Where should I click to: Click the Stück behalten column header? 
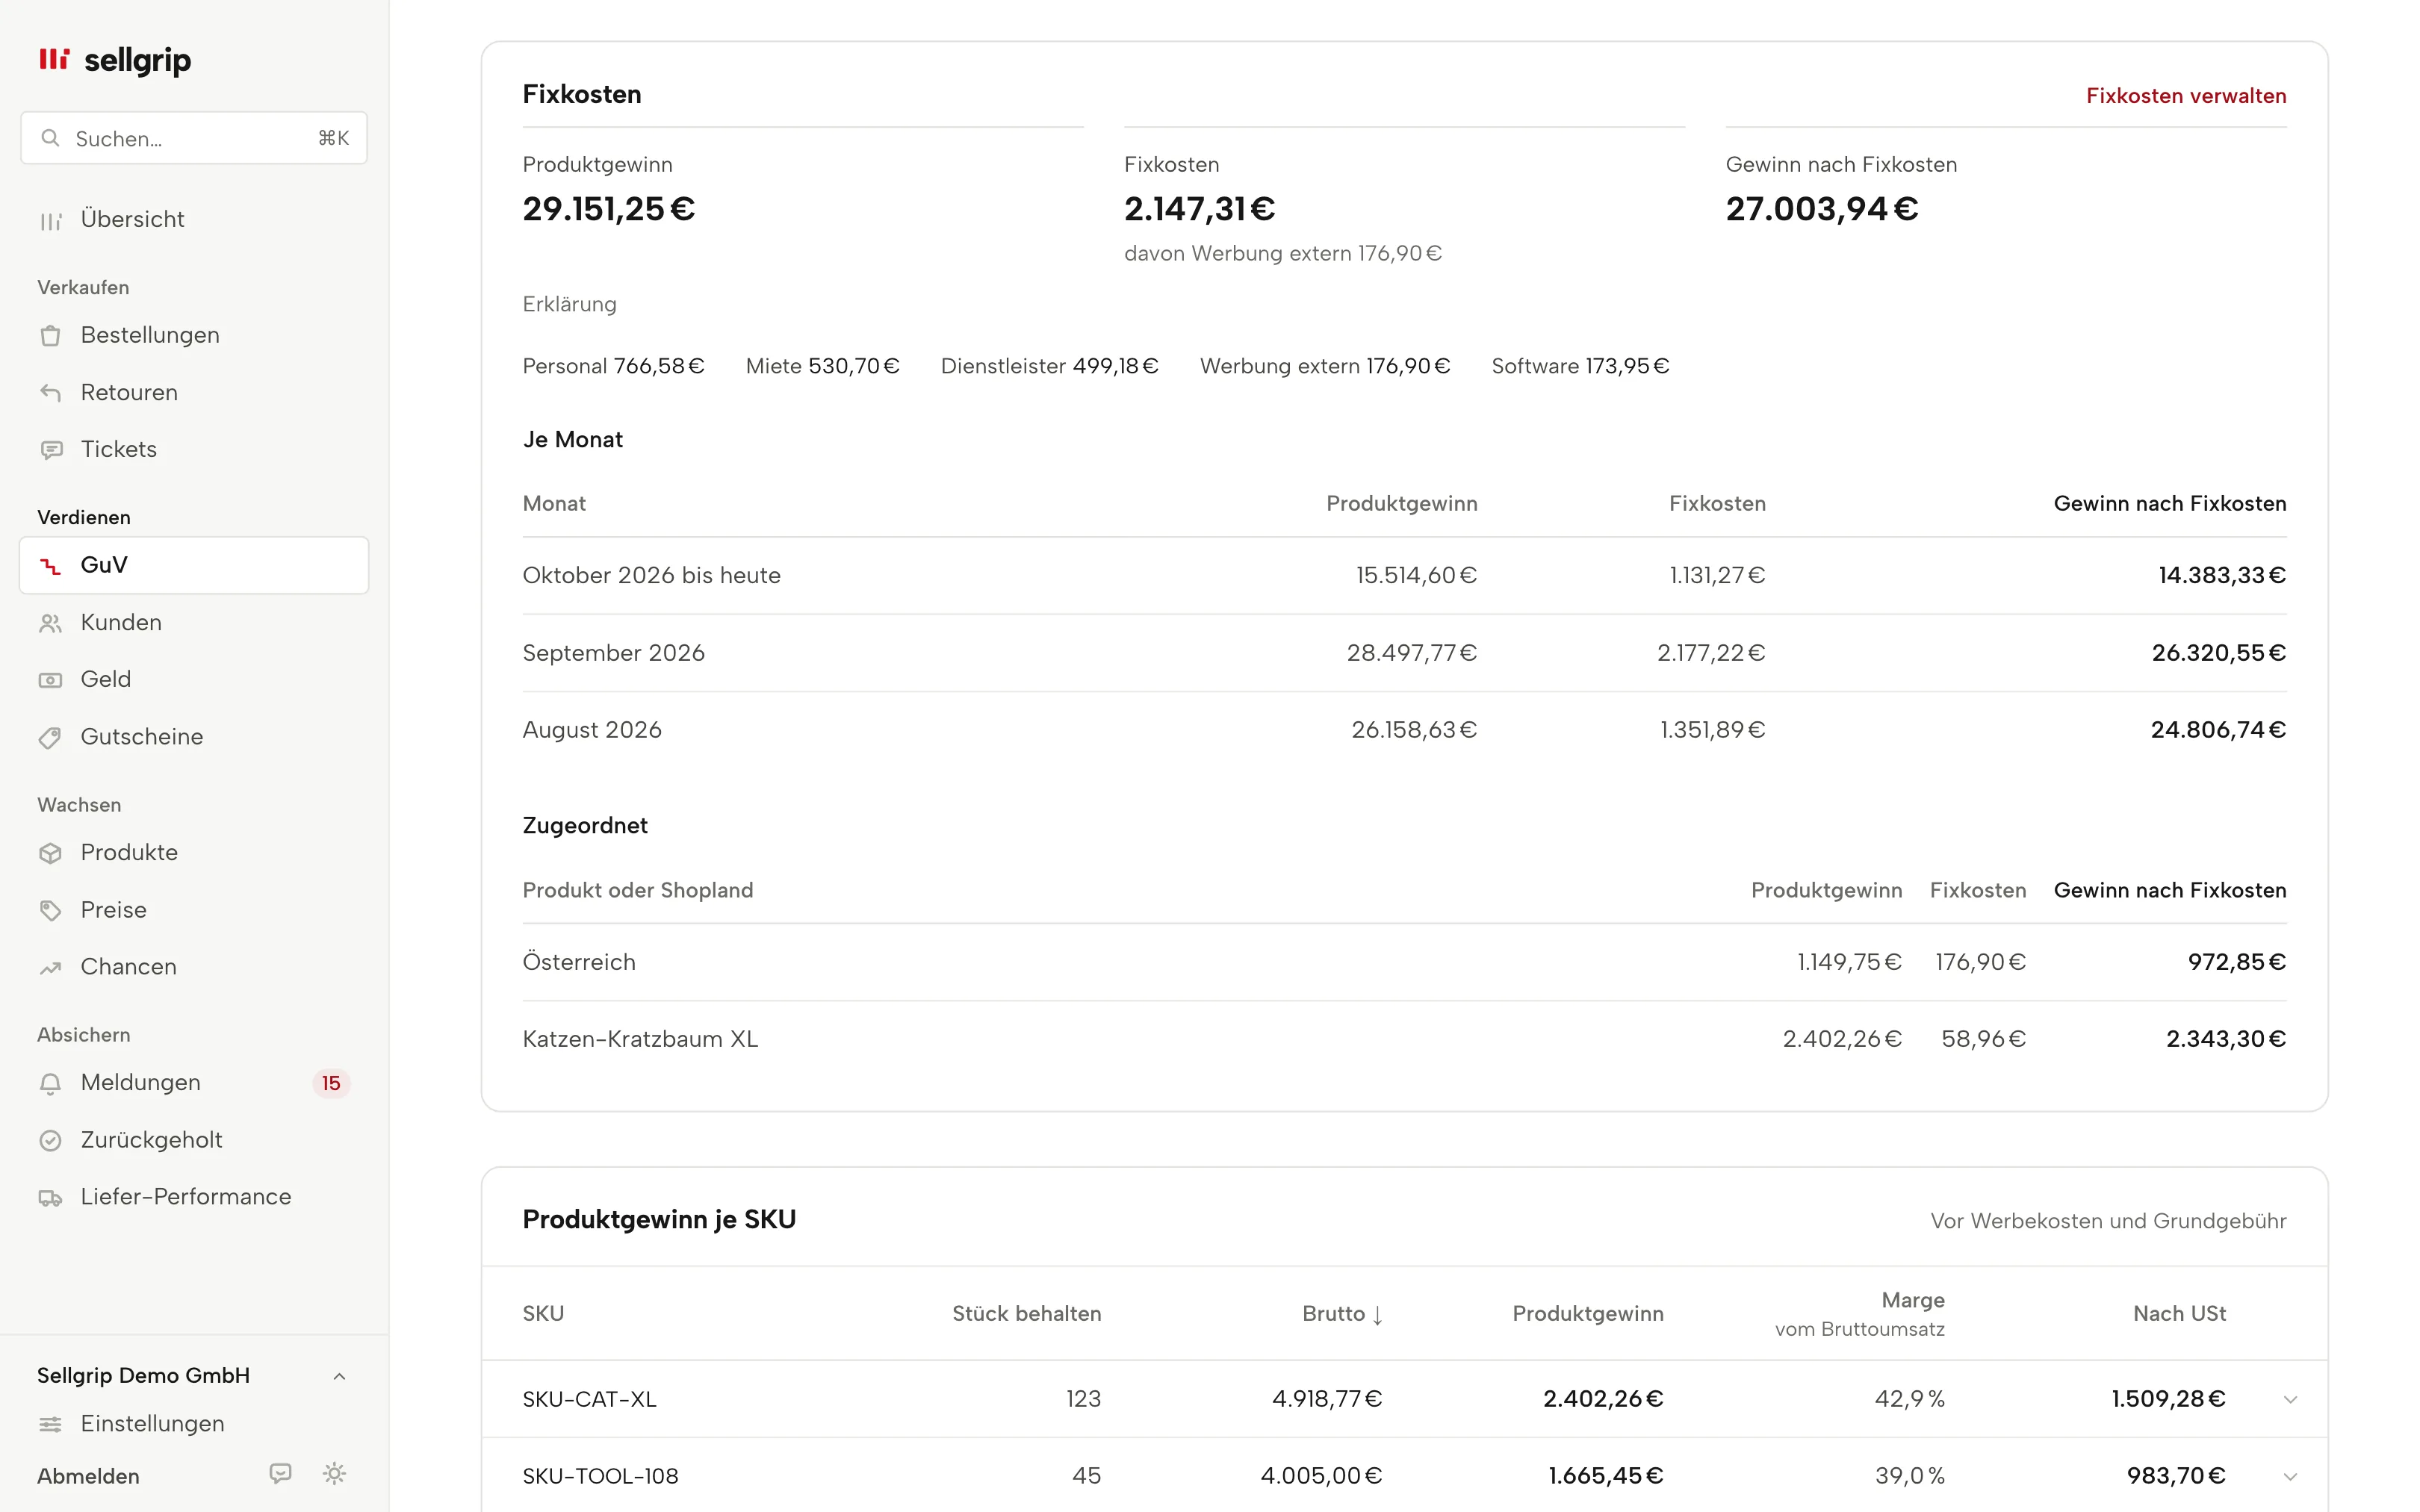point(1026,1314)
